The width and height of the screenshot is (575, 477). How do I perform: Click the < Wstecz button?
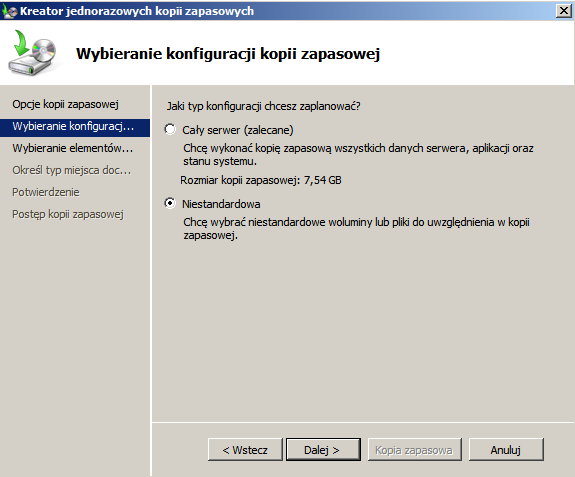245,450
